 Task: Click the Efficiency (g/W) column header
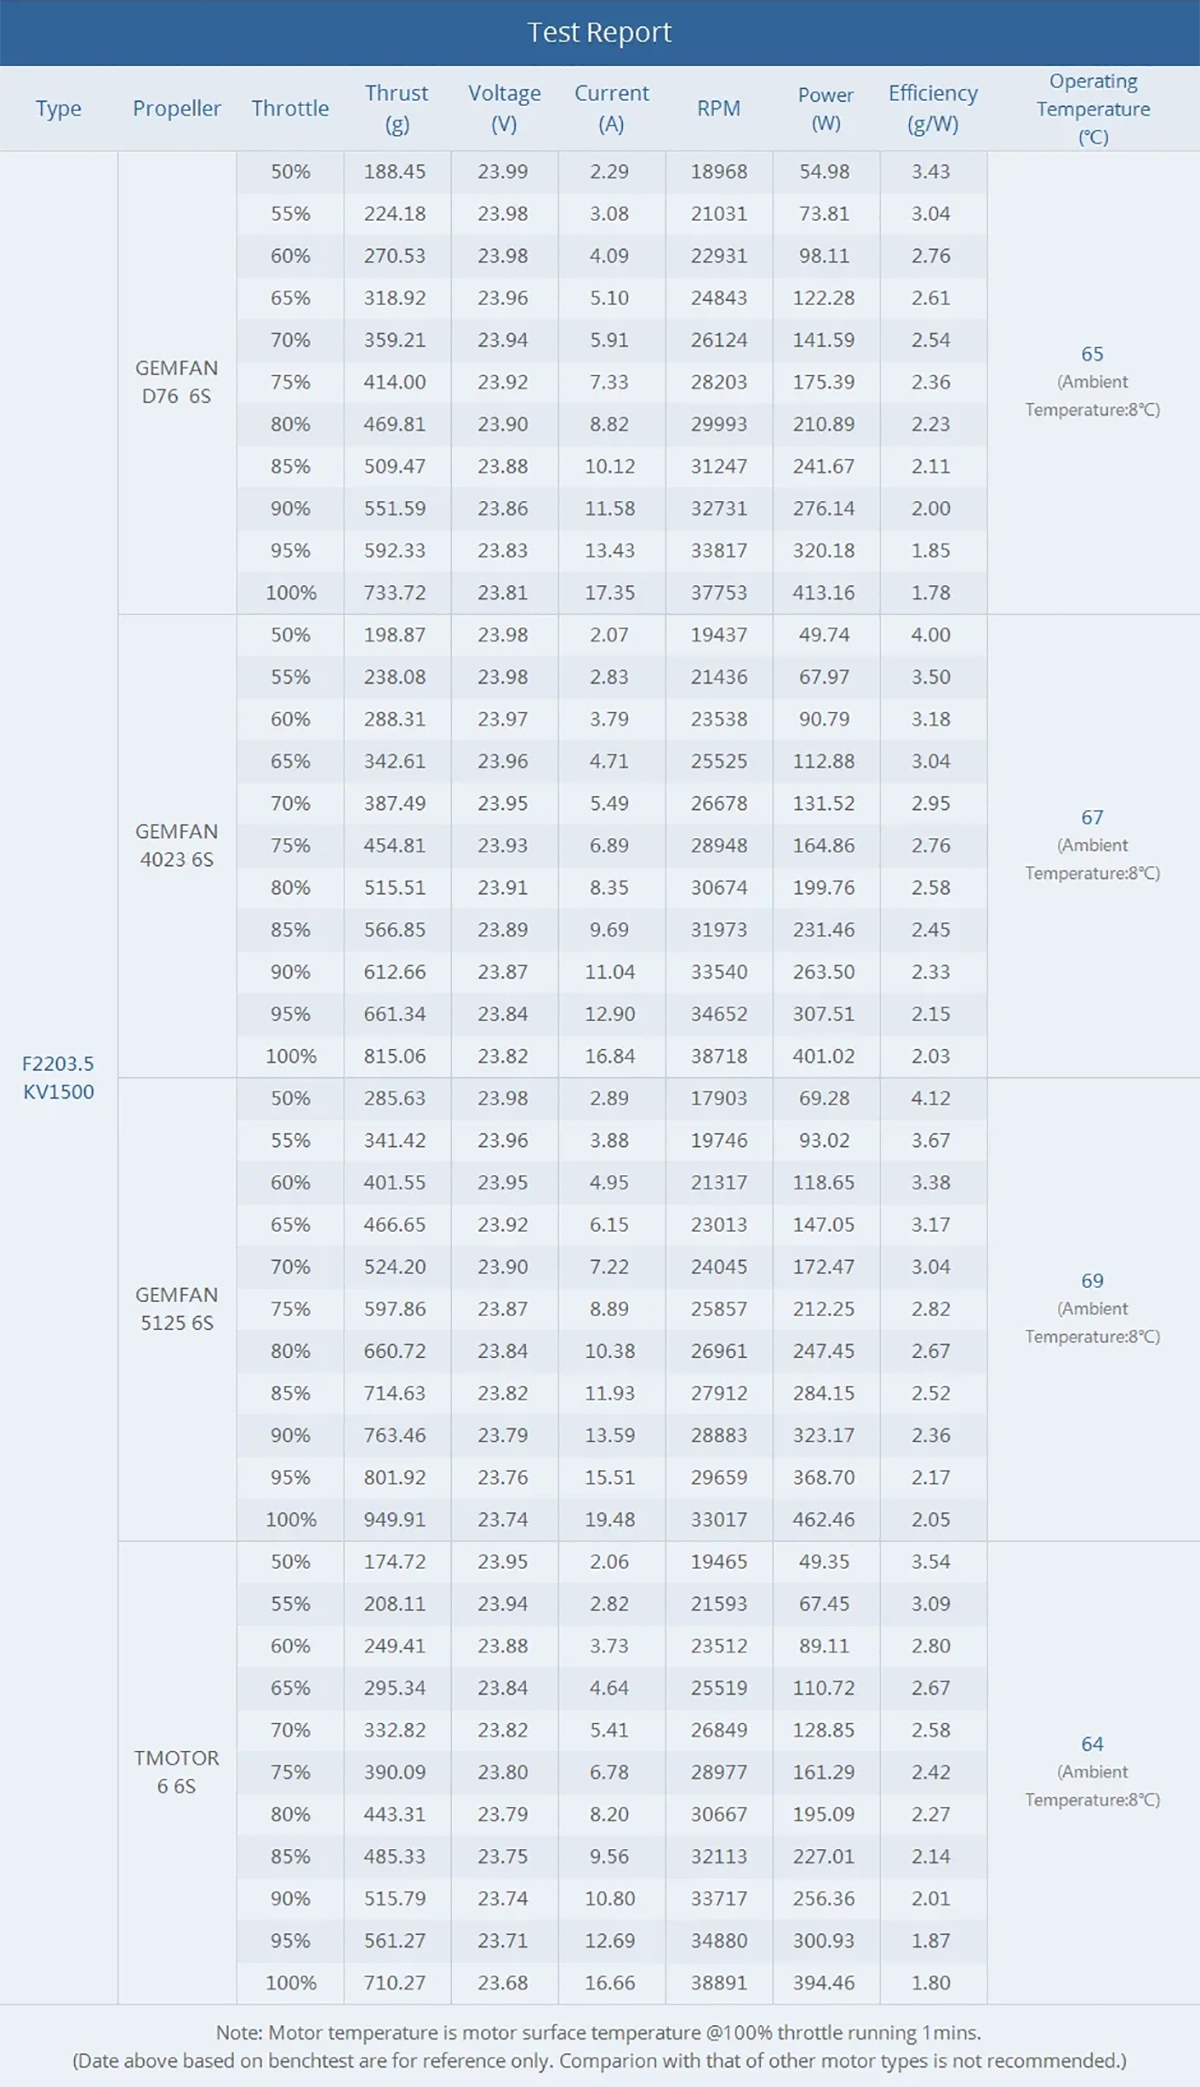point(932,109)
